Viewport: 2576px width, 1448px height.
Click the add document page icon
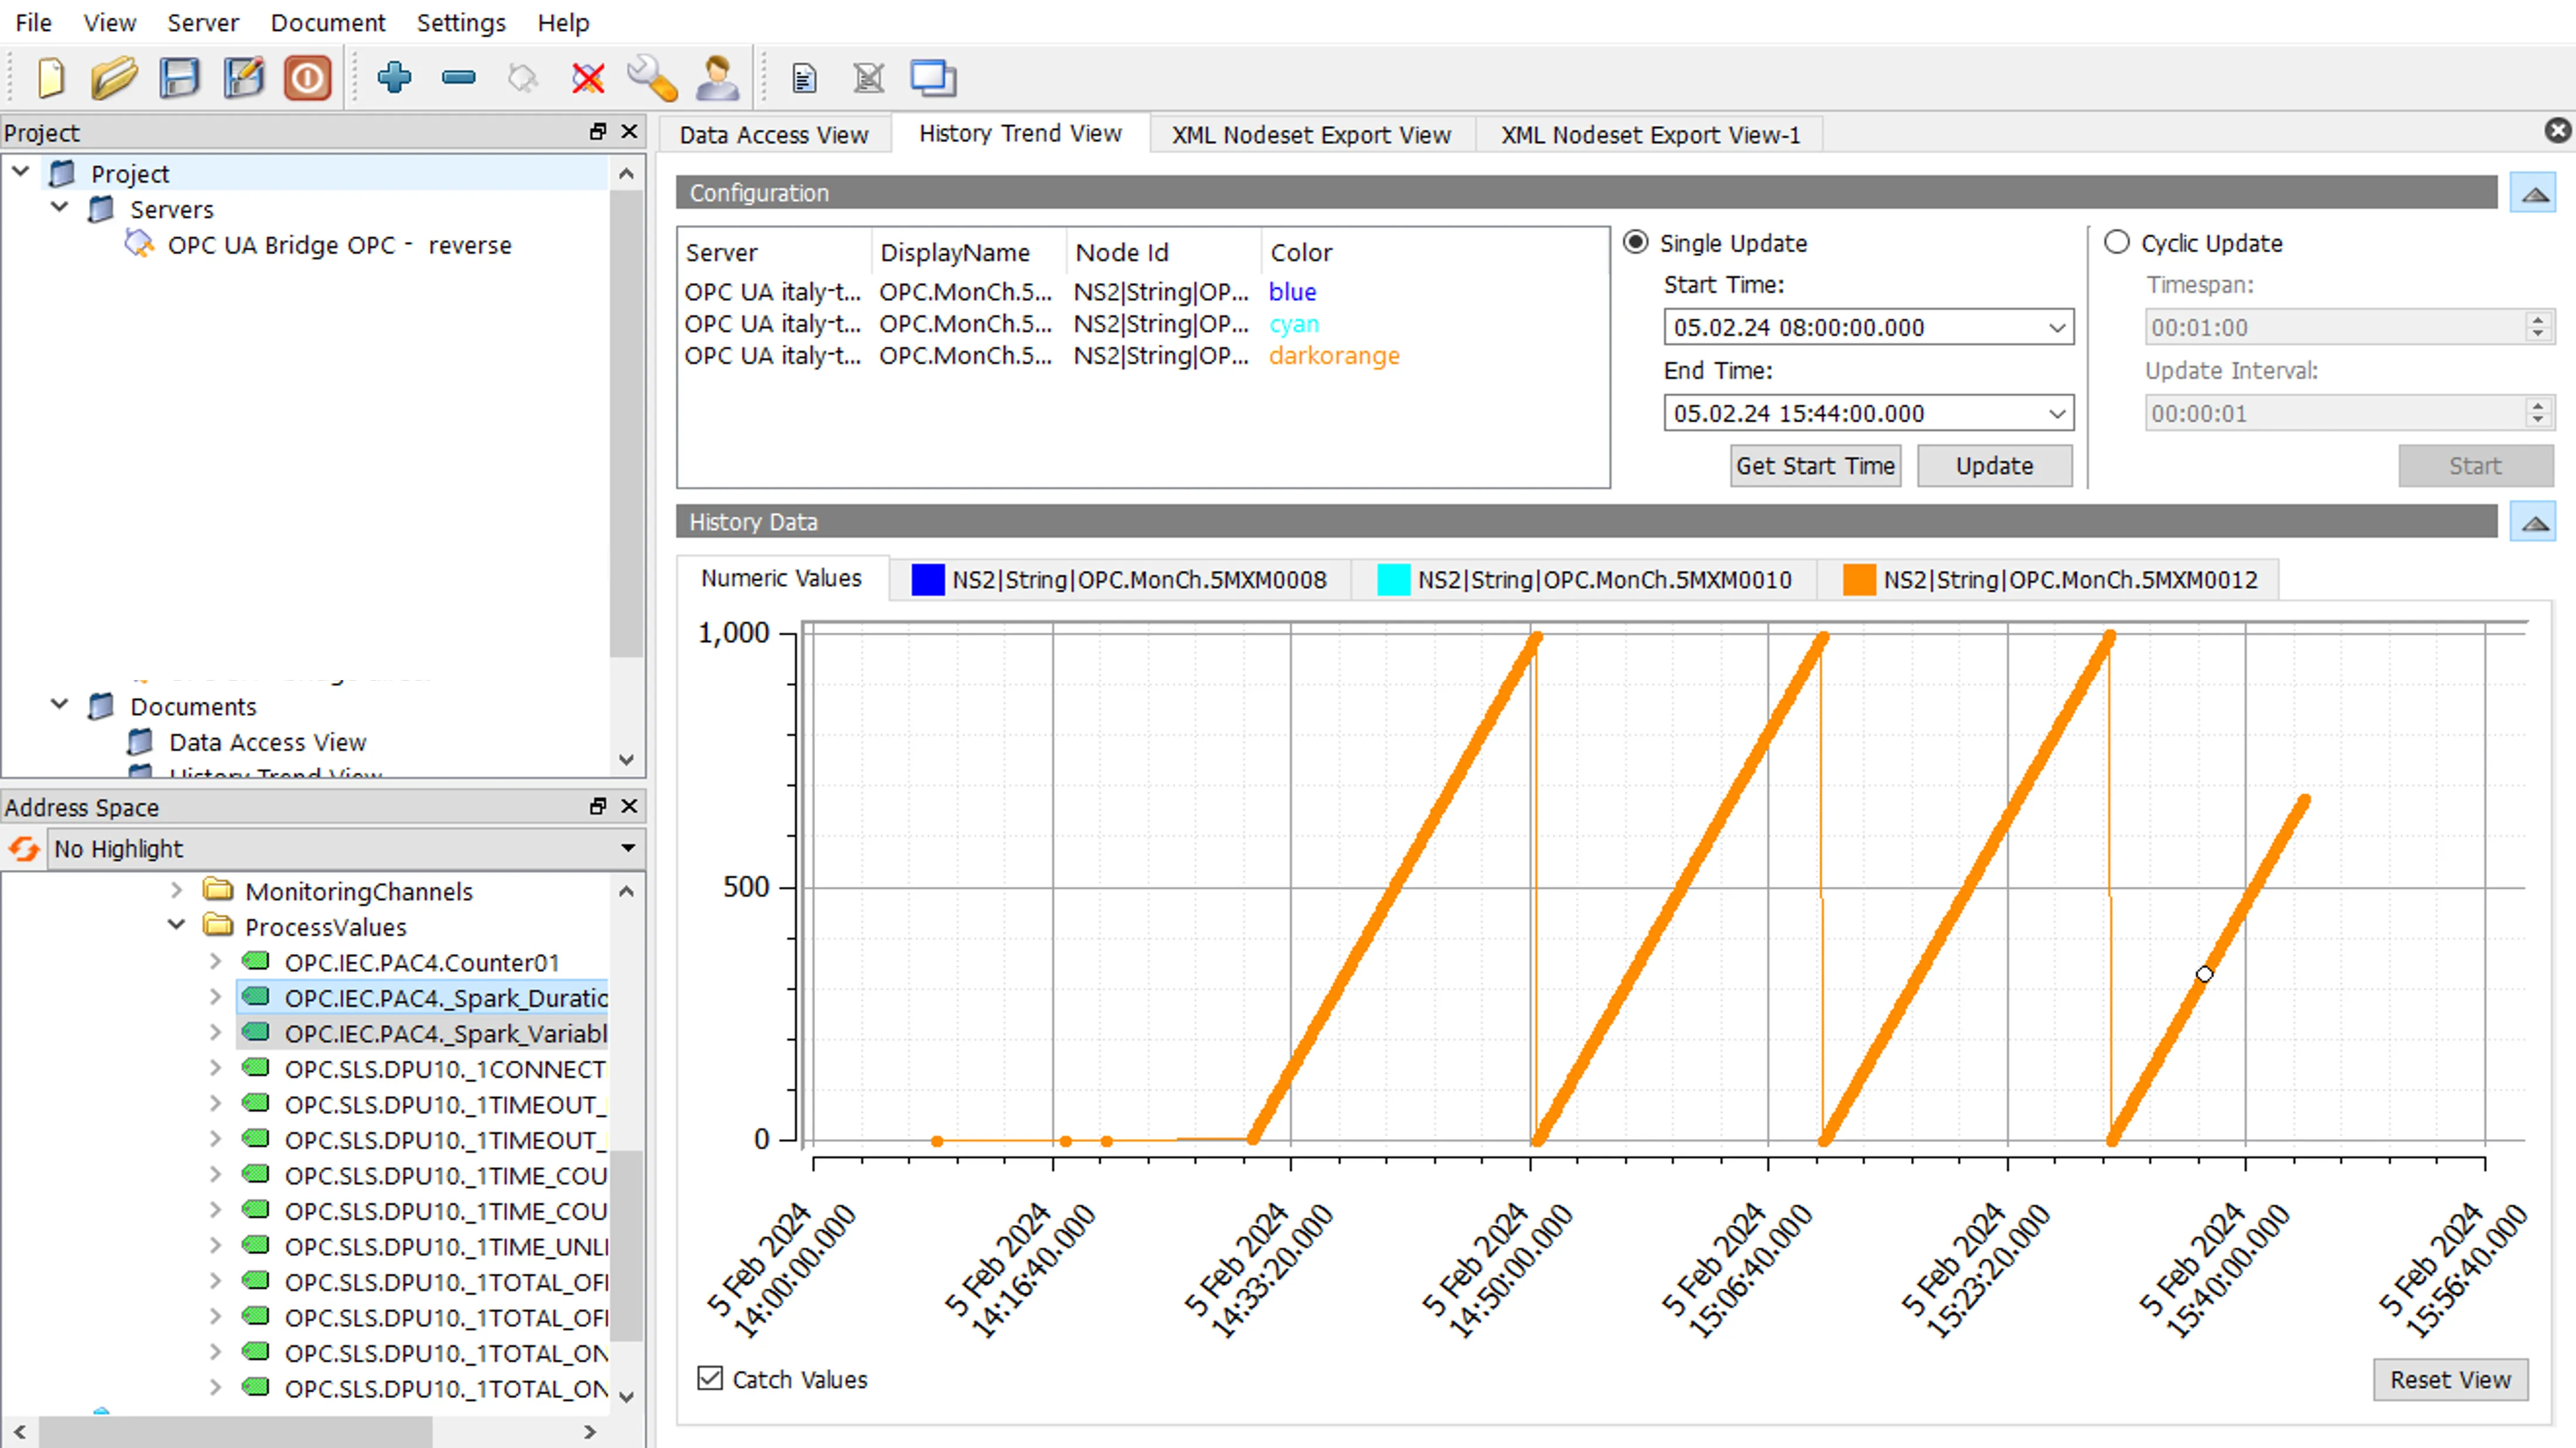[x=804, y=77]
